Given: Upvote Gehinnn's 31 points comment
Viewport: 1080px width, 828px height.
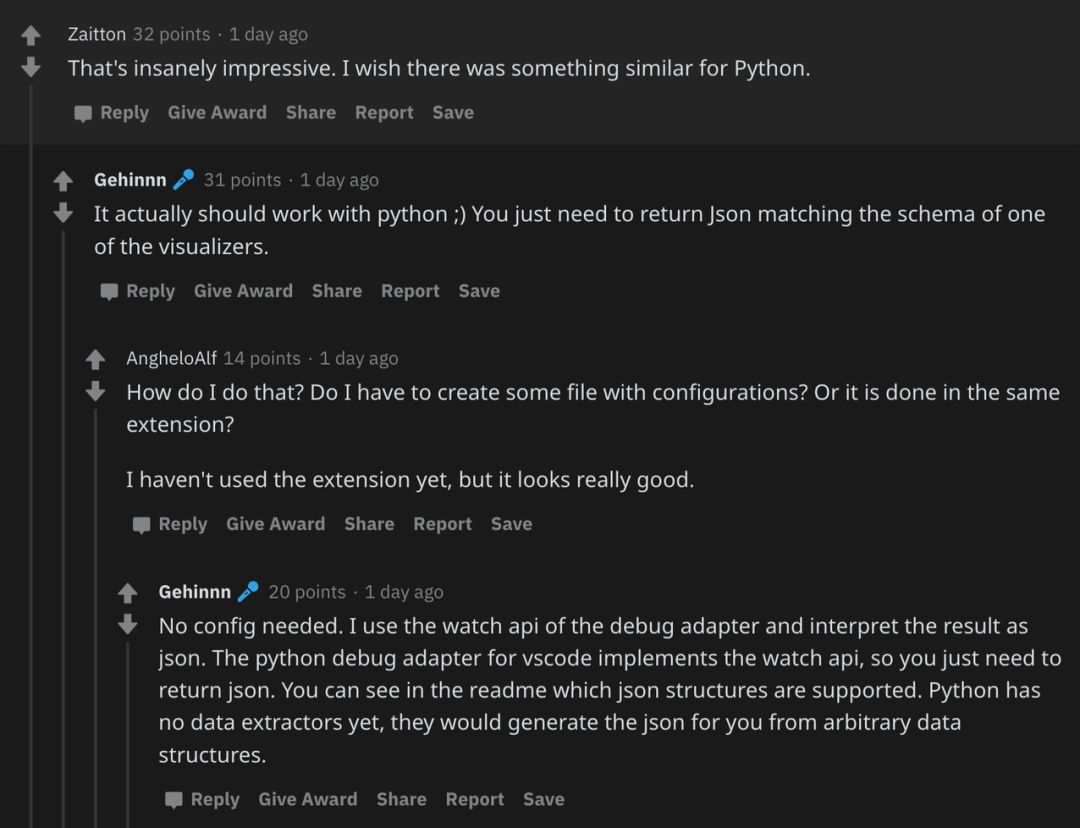Looking at the screenshot, I should coord(63,182).
